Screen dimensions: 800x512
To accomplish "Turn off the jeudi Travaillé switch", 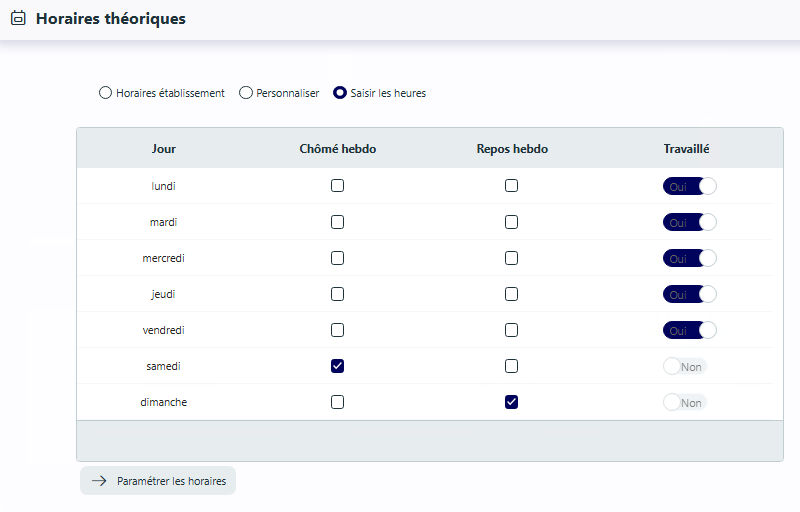I will click(x=690, y=294).
